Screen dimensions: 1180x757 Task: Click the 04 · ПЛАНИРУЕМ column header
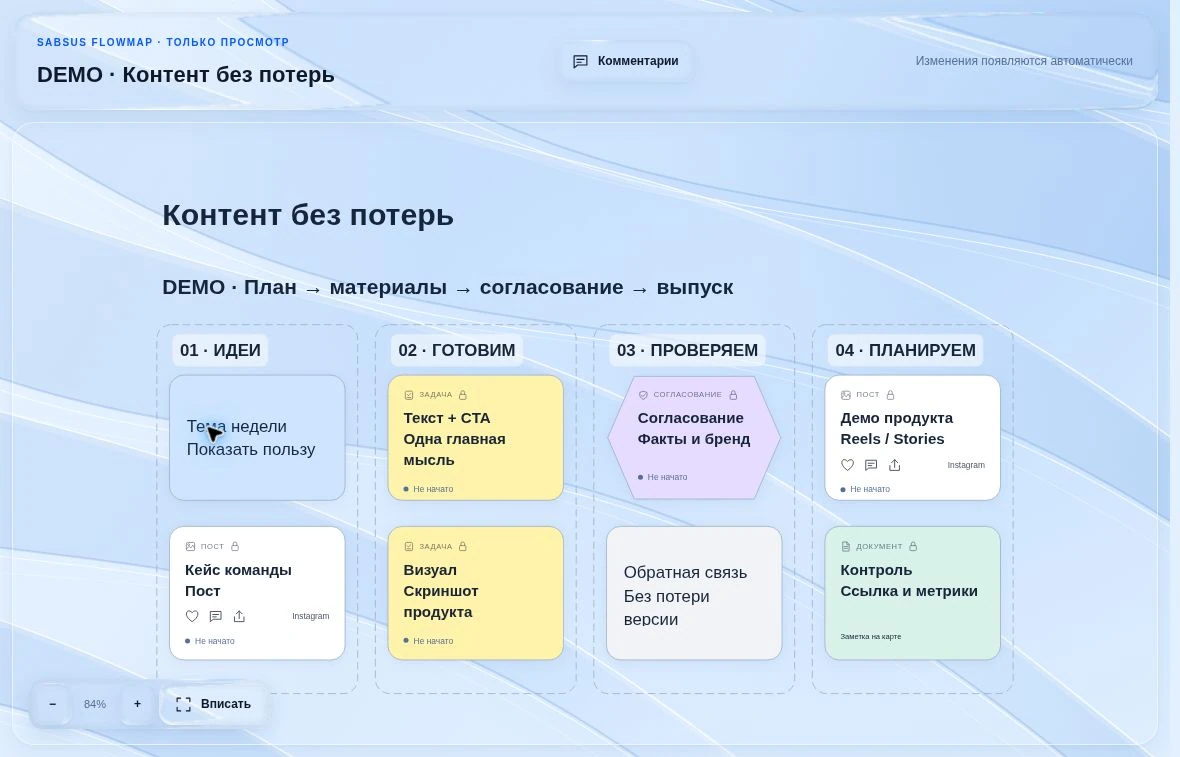(905, 350)
